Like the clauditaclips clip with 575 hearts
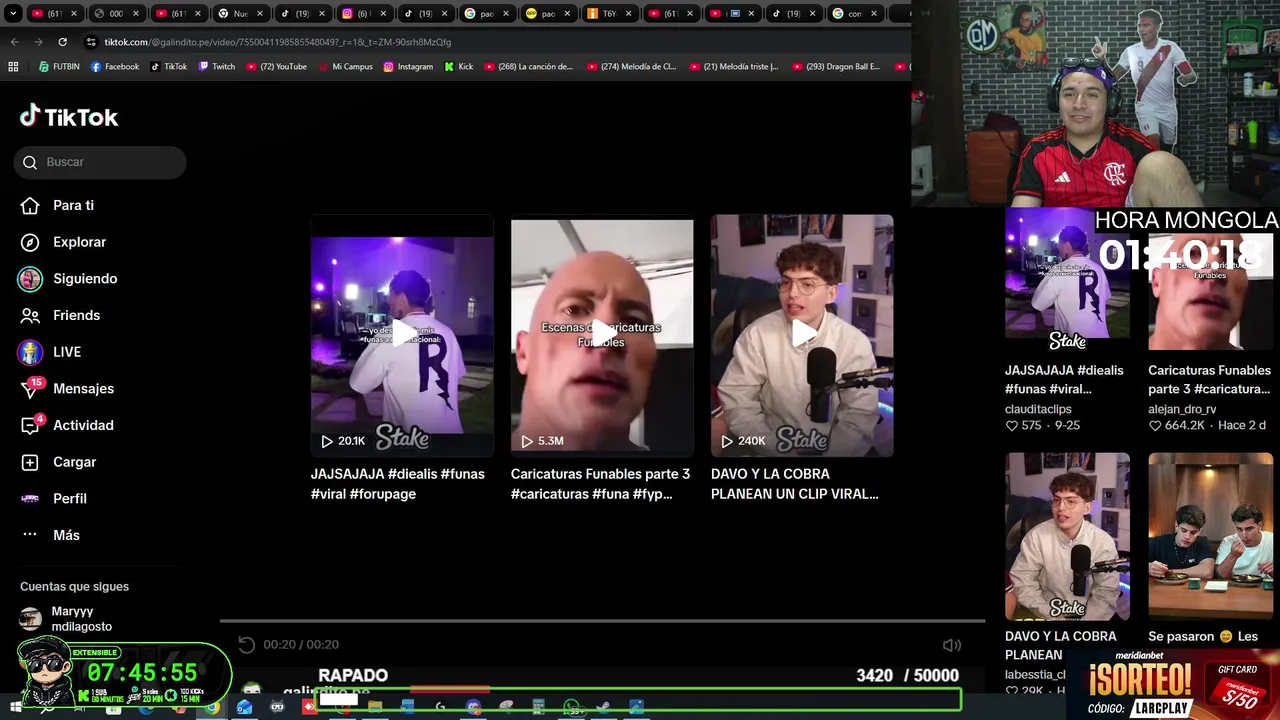This screenshot has width=1280, height=720. [x=1024, y=425]
